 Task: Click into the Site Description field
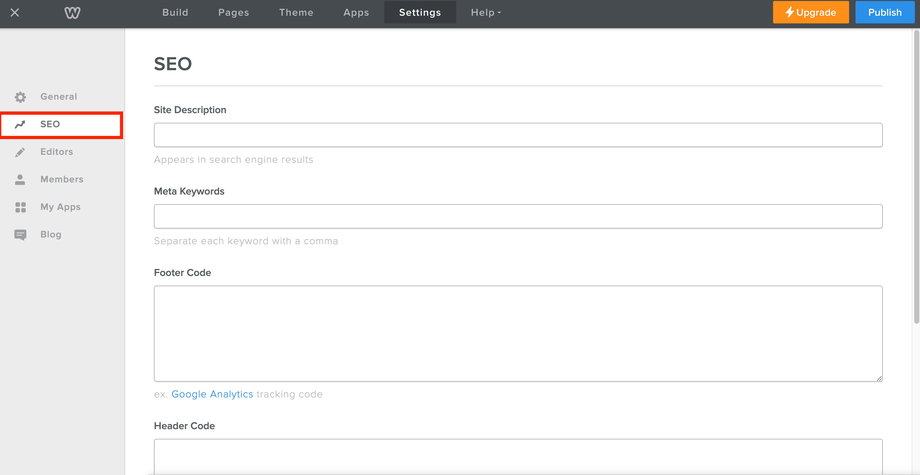coord(518,135)
